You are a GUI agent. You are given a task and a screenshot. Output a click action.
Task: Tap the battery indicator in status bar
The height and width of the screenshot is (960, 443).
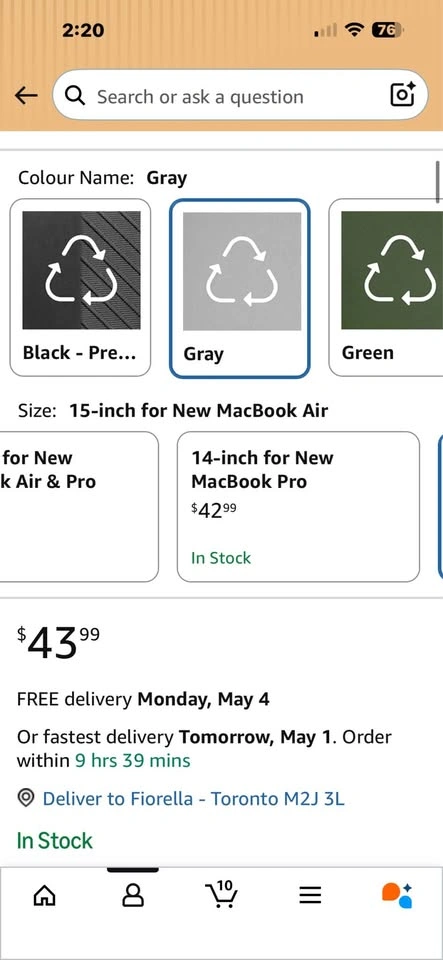pyautogui.click(x=387, y=29)
